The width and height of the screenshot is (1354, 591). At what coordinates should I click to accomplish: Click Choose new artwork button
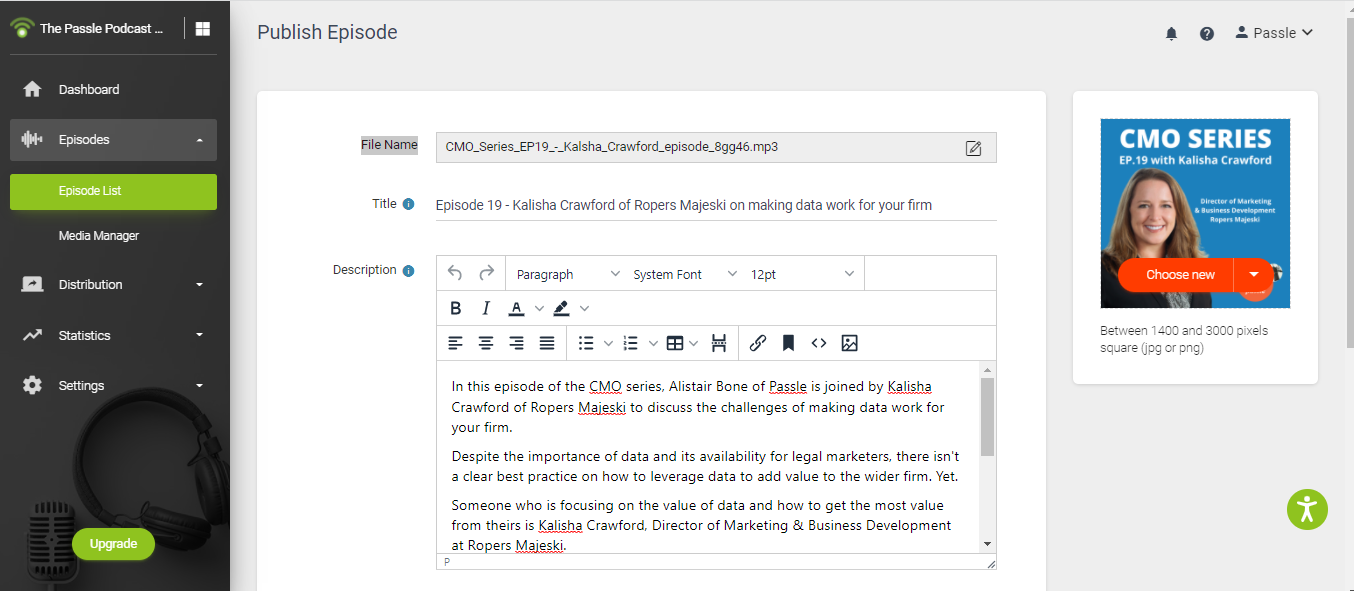pos(1177,275)
